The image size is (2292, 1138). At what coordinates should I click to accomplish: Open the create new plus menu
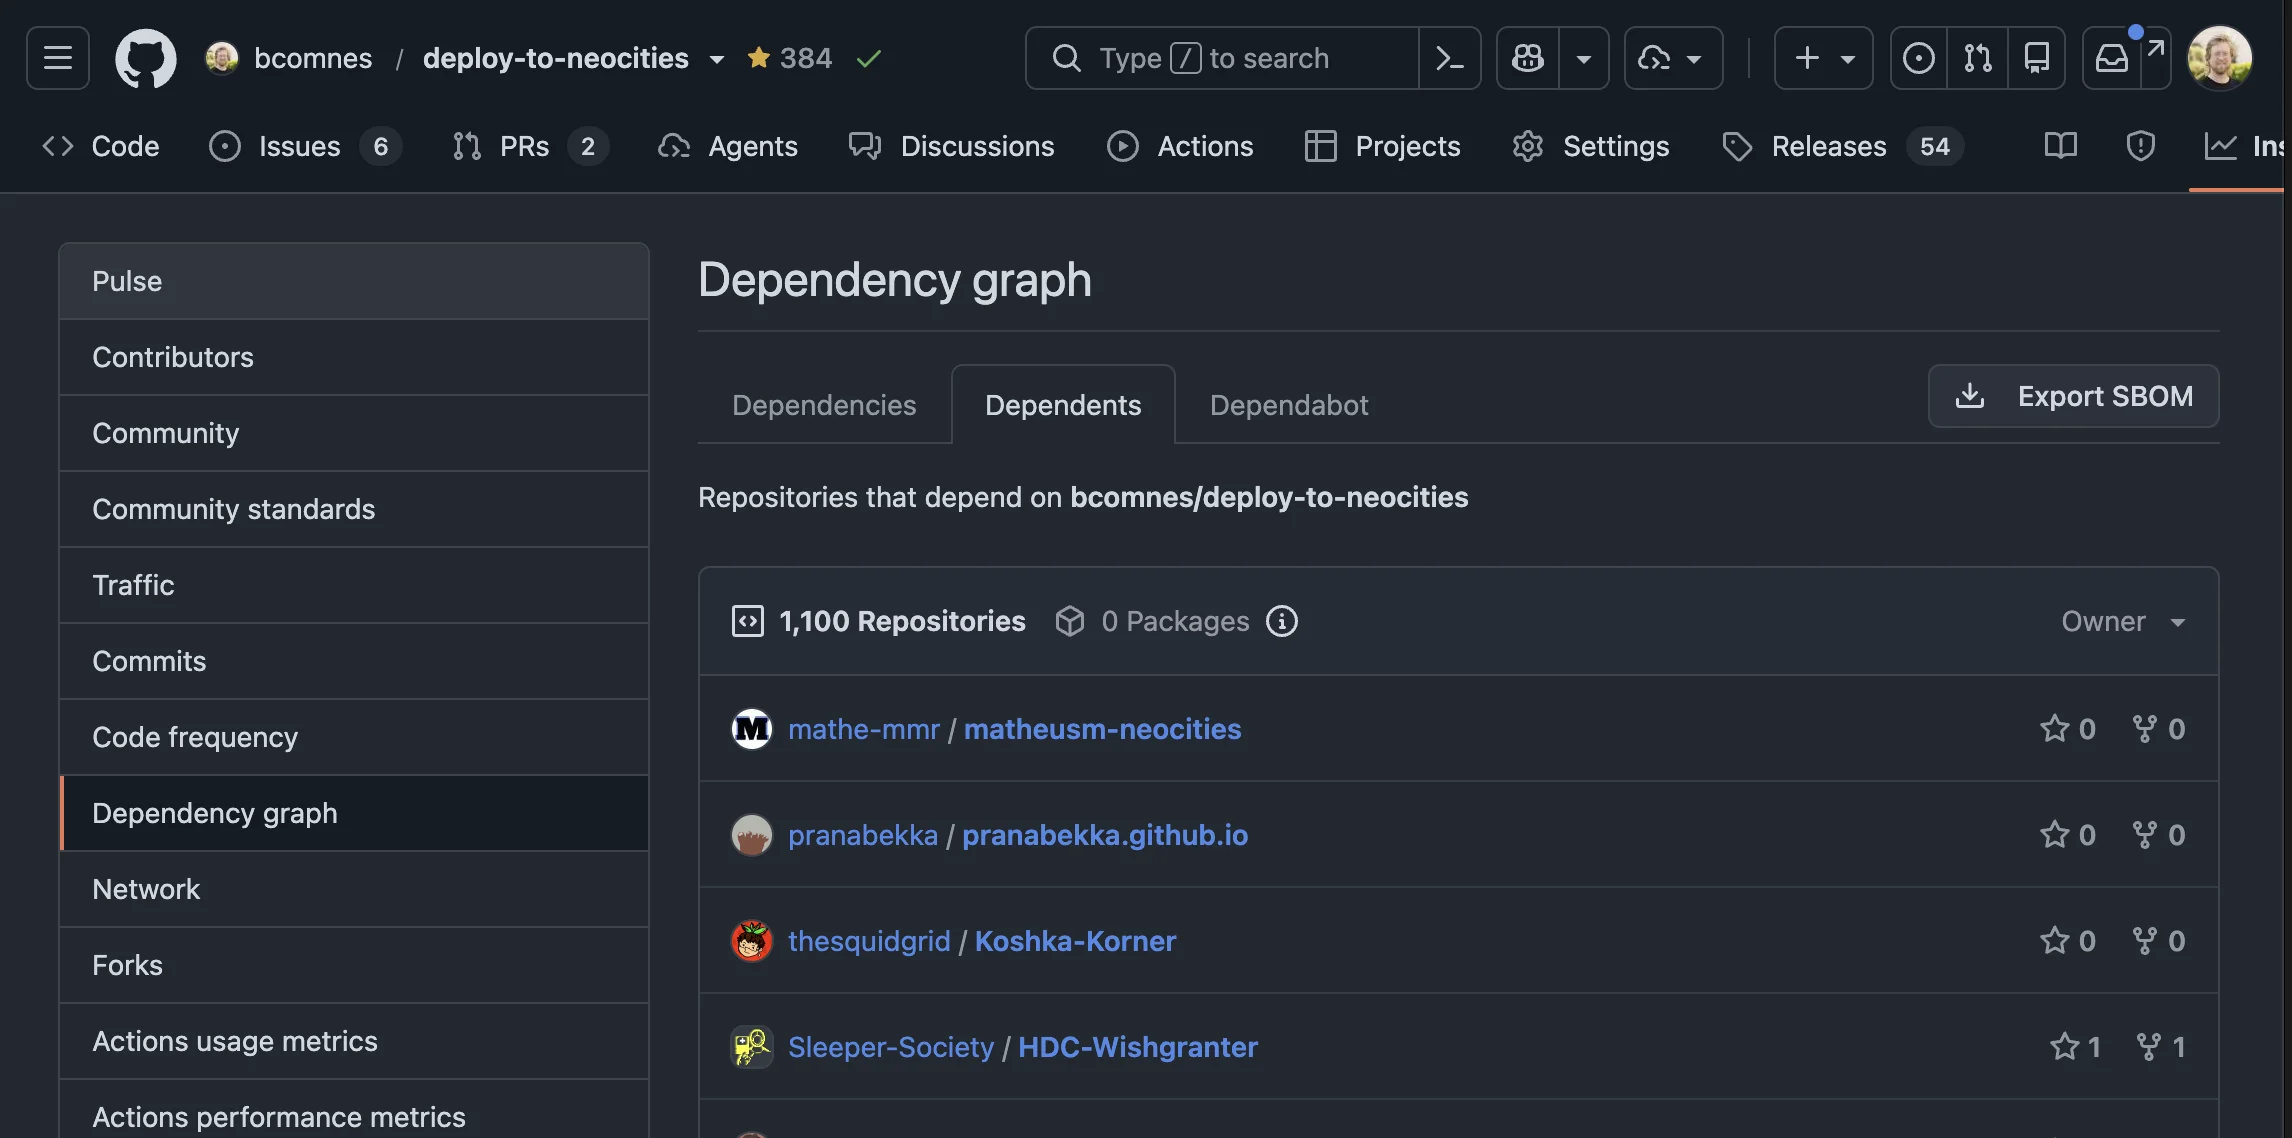click(1824, 58)
